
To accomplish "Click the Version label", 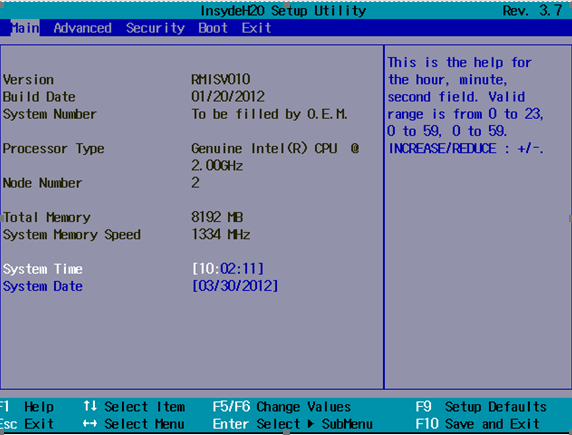I will [28, 80].
